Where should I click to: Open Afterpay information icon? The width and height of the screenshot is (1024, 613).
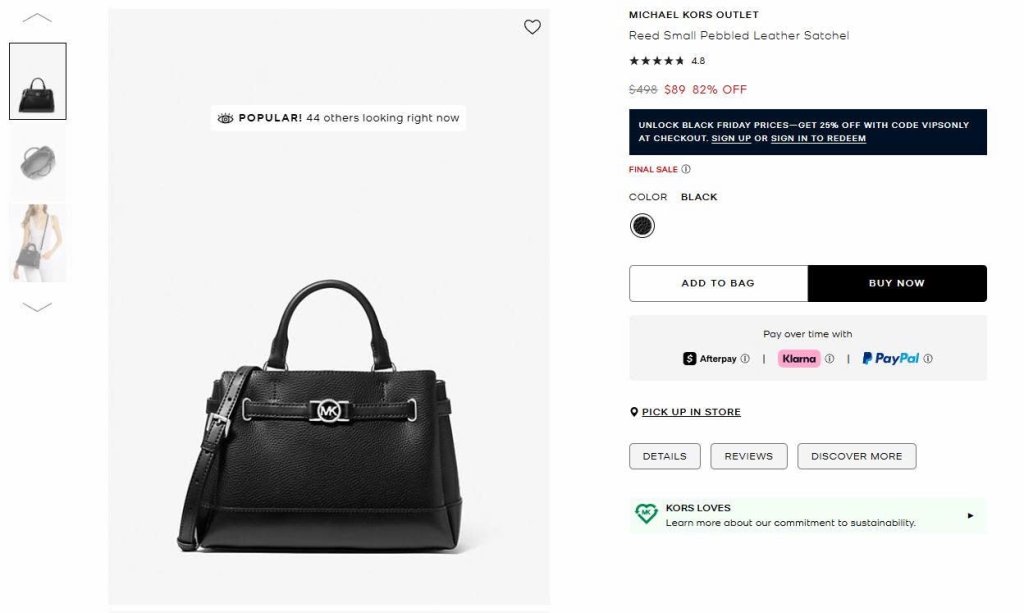[745, 359]
